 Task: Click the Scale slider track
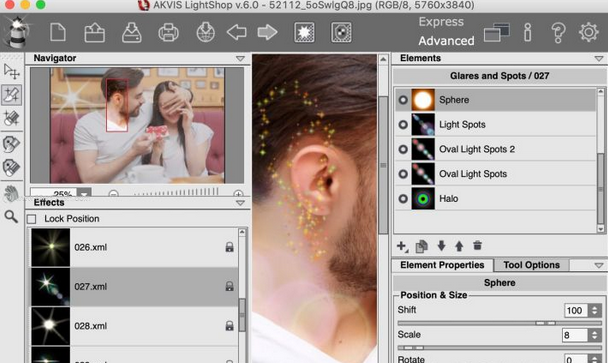[499, 348]
